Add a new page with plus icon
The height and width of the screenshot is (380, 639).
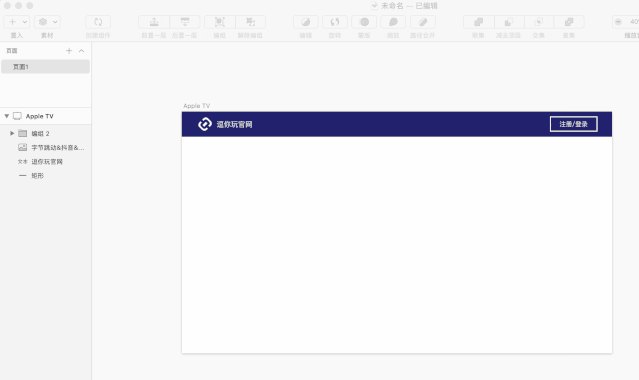(x=69, y=51)
